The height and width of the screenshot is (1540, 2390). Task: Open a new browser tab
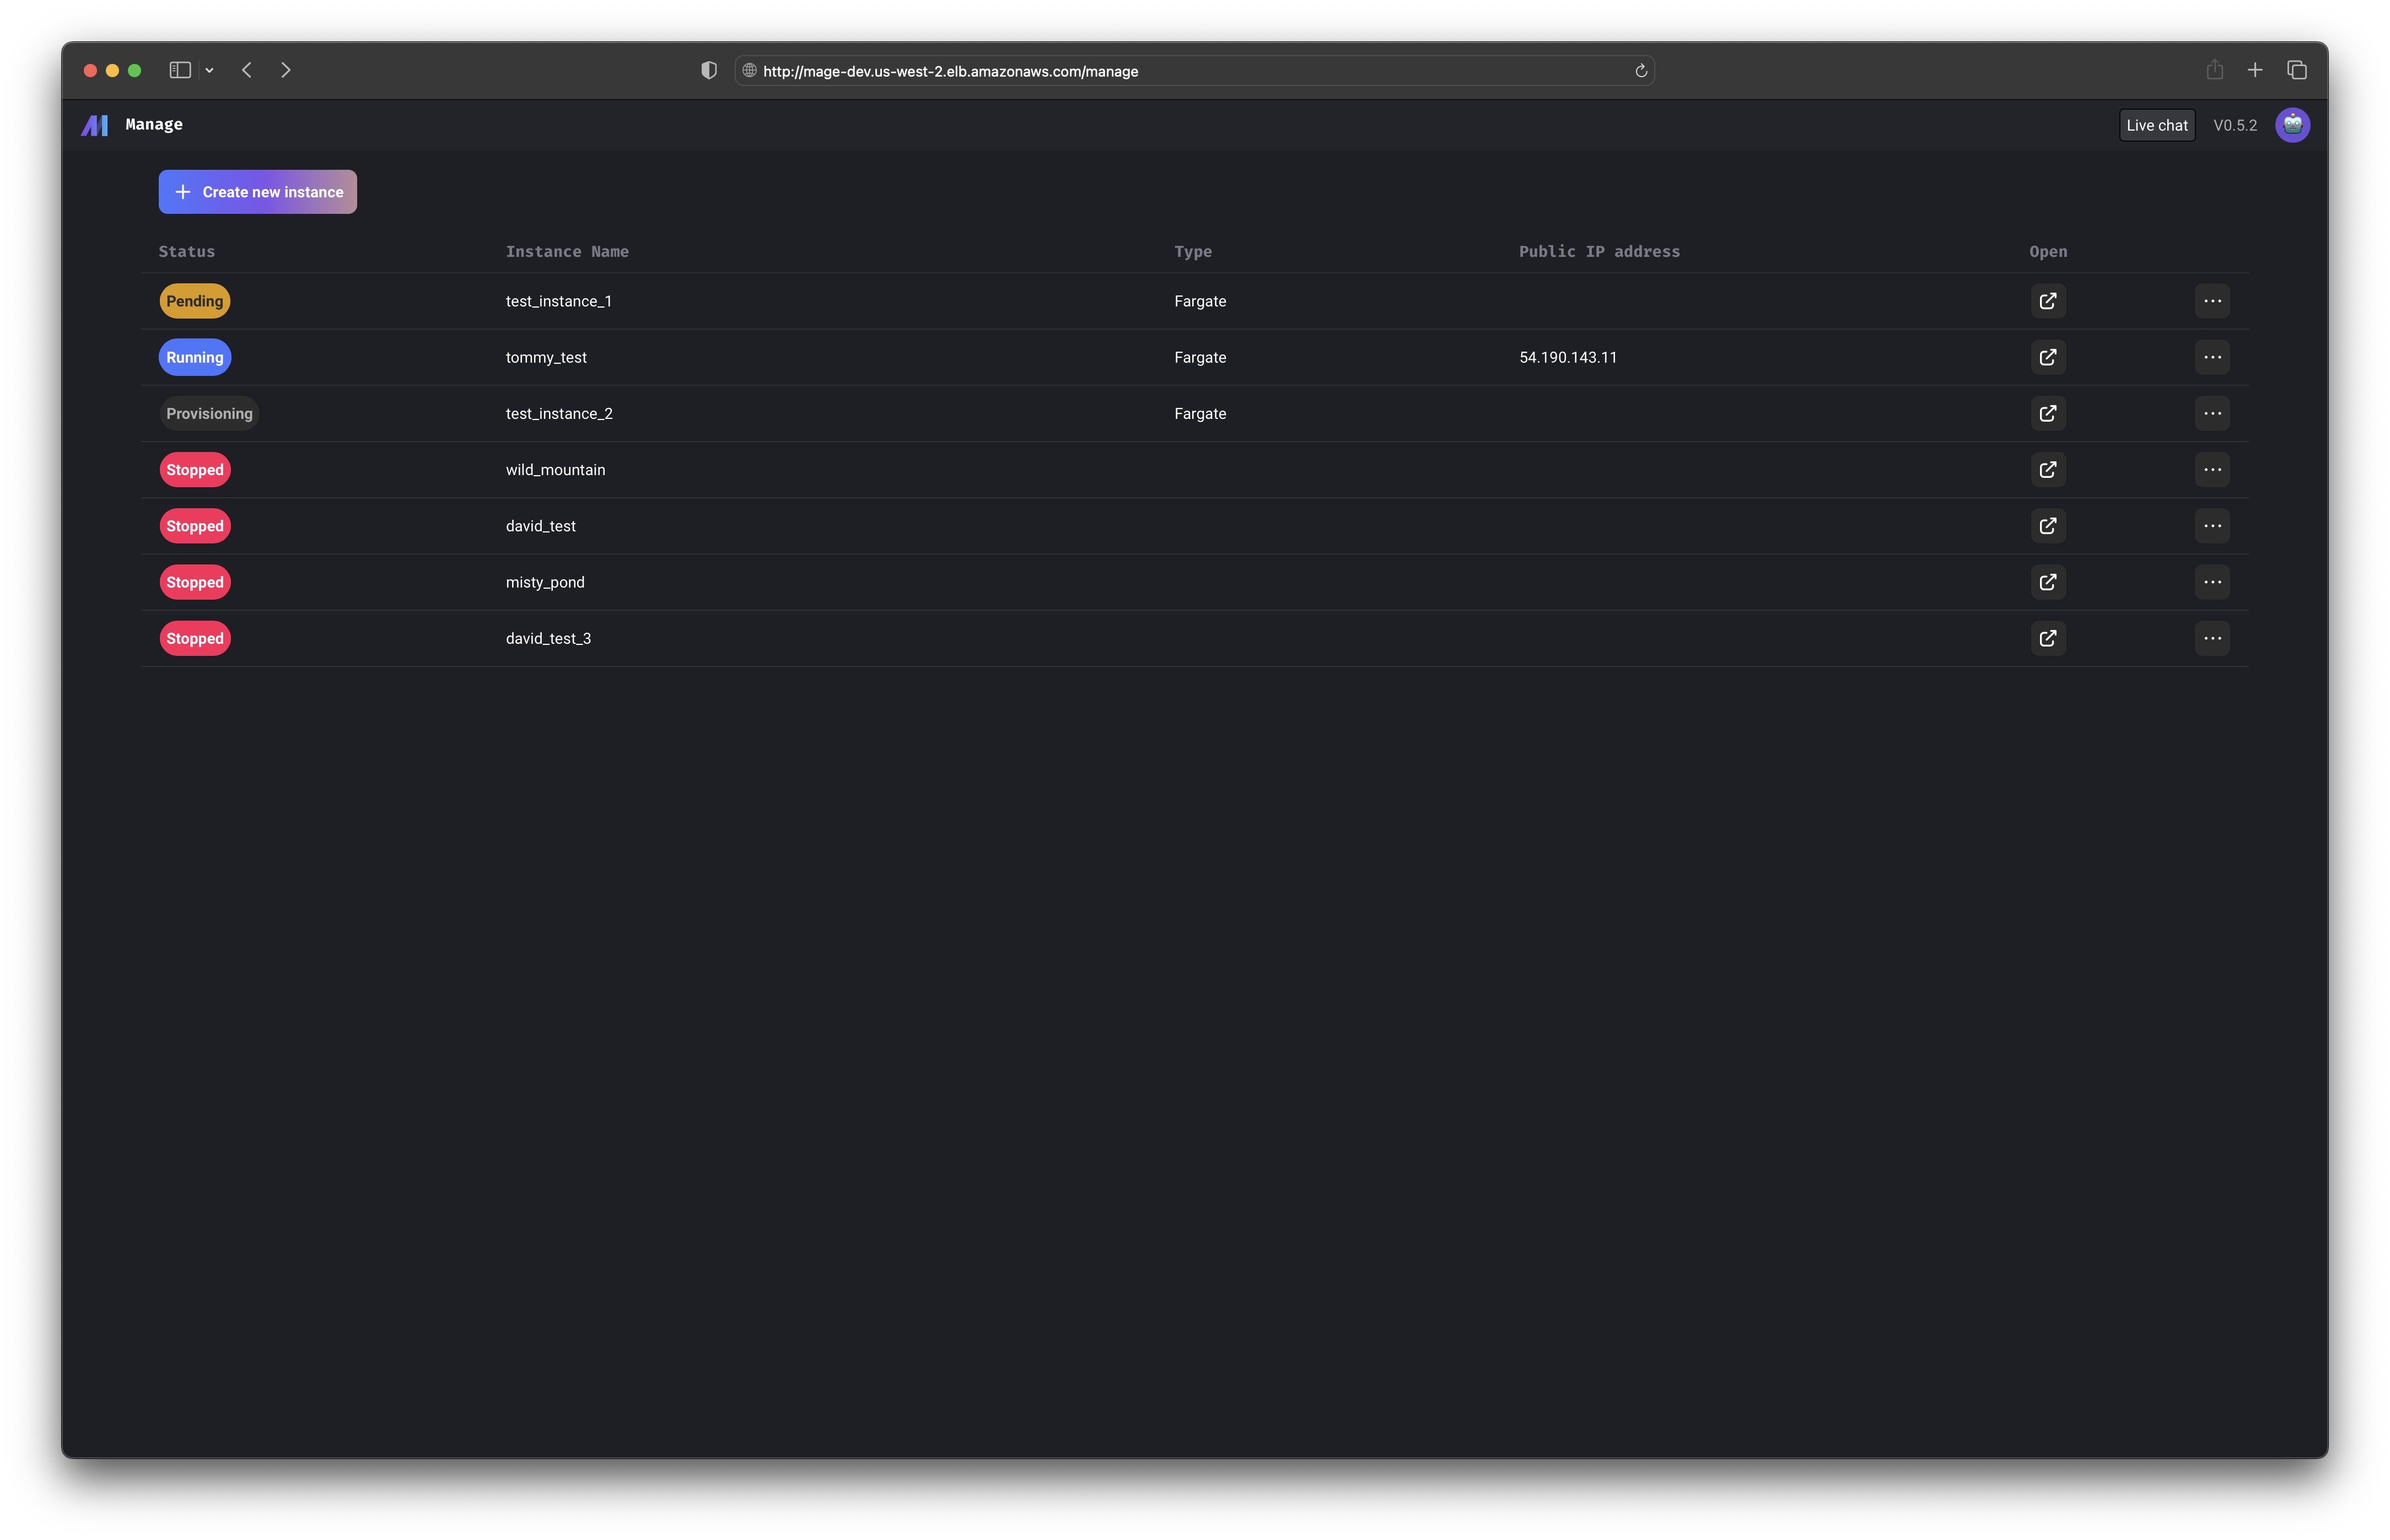[x=2254, y=70]
